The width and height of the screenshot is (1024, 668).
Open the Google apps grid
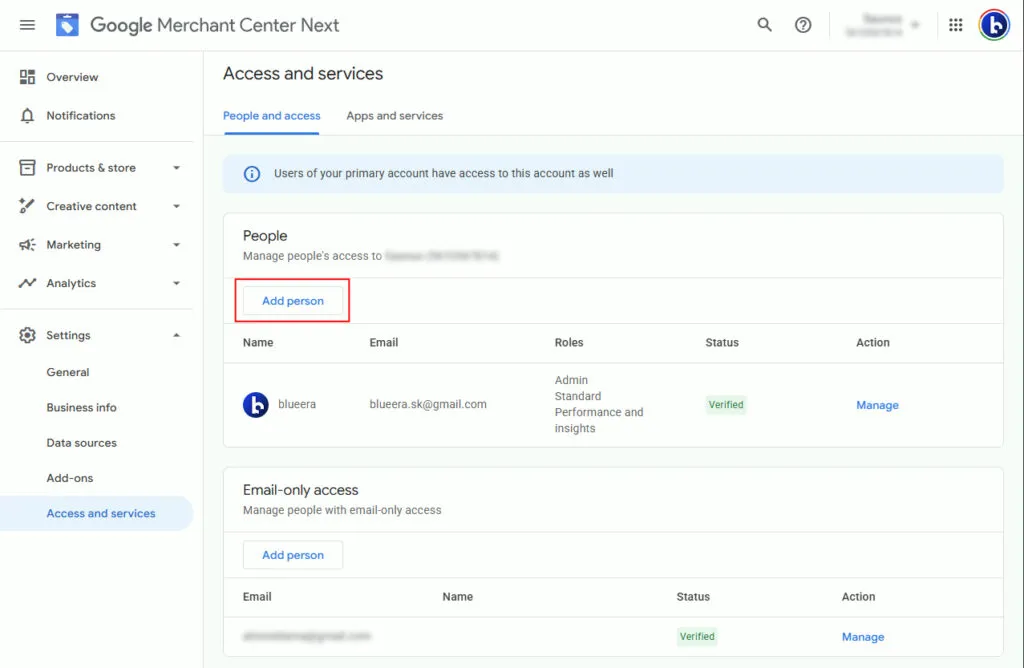point(956,25)
